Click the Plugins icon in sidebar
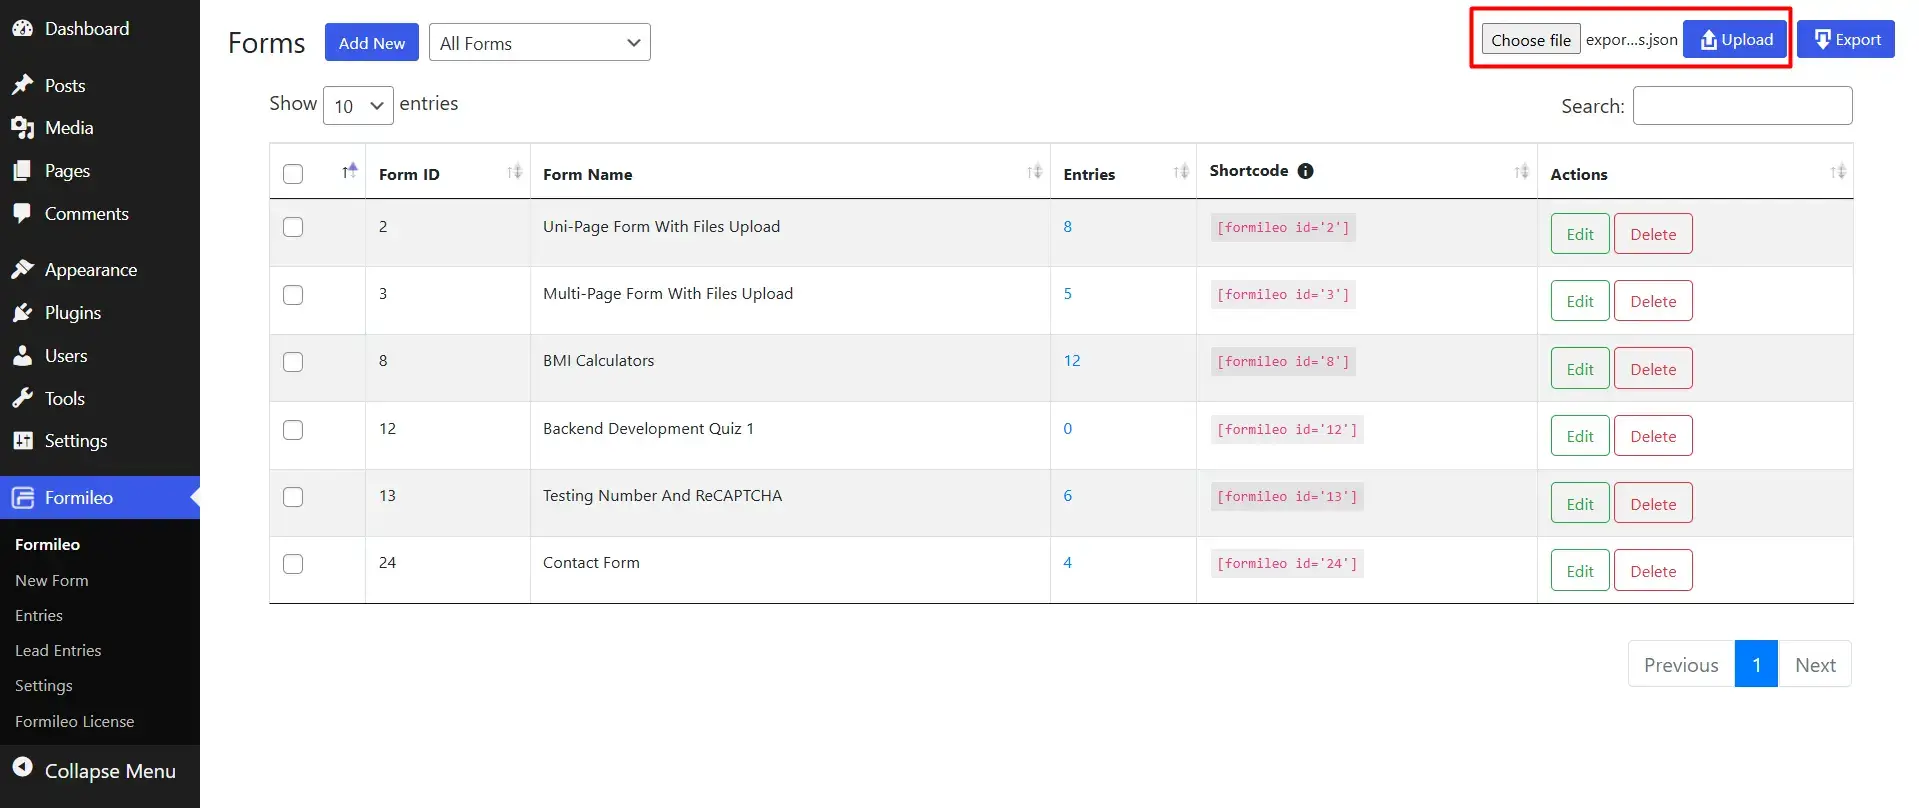This screenshot has height=808, width=1919. pos(22,313)
